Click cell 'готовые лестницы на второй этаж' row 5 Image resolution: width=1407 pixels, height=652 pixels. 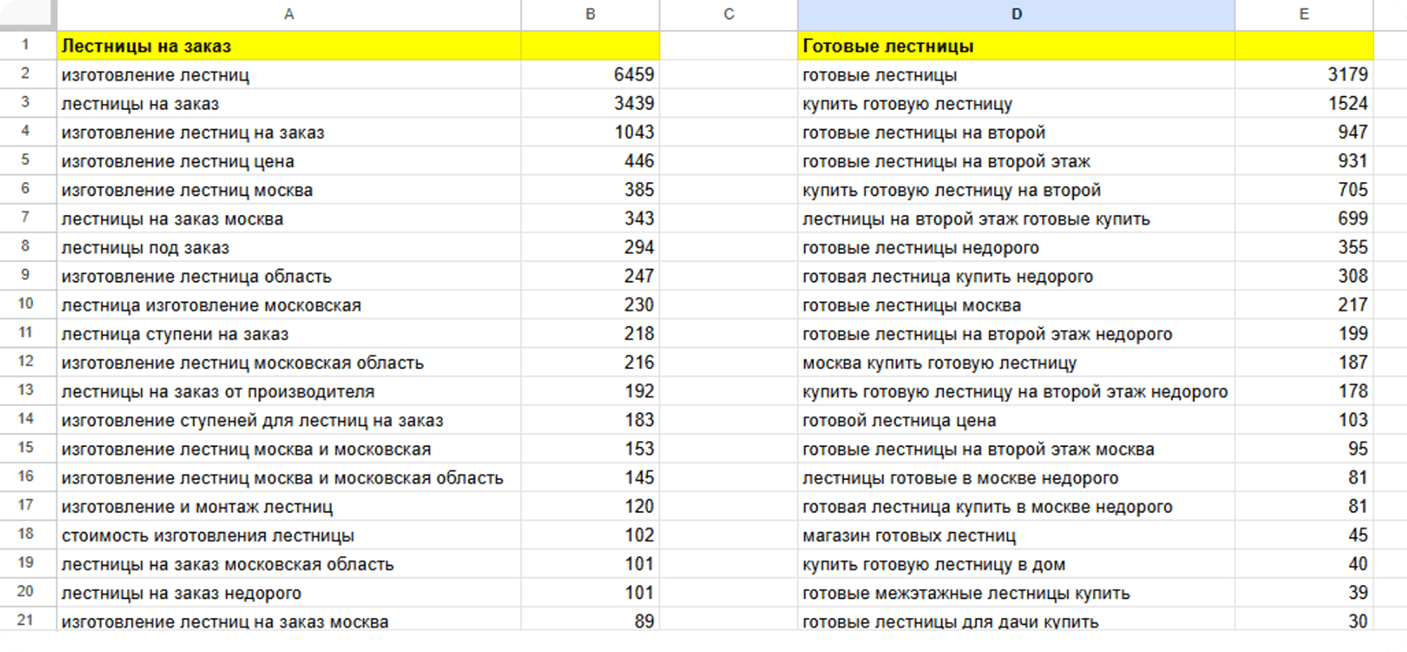click(1016, 161)
